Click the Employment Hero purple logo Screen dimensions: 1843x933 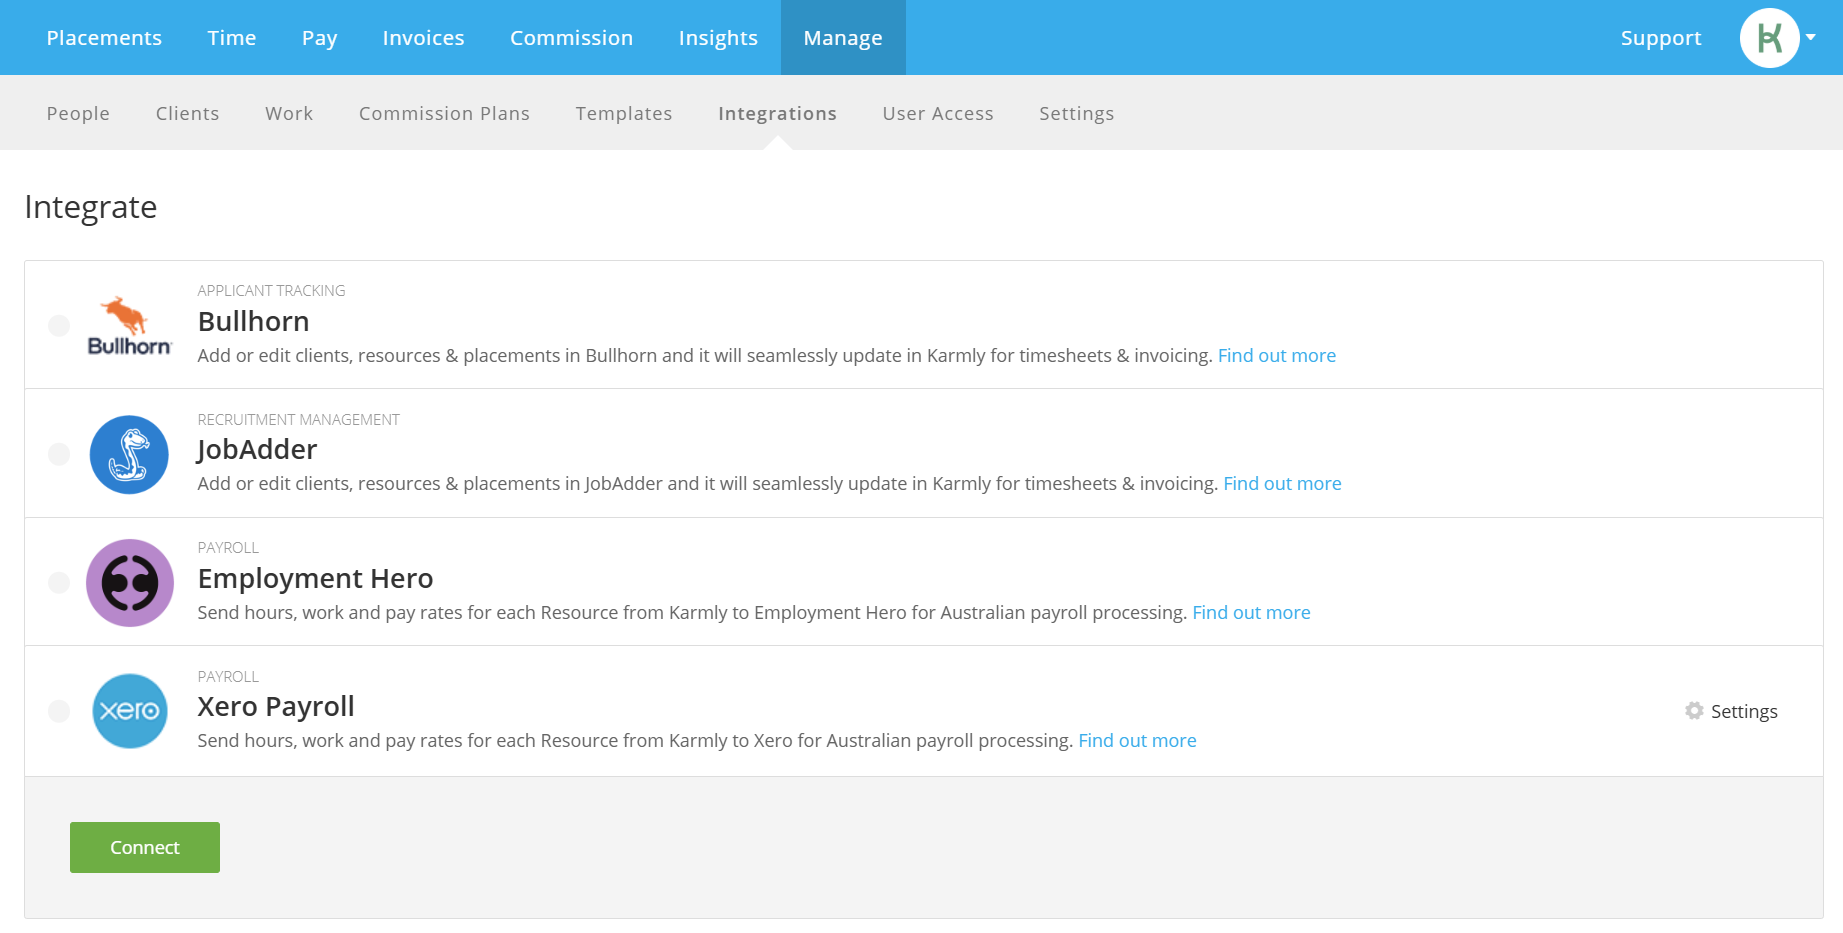pyautogui.click(x=130, y=583)
